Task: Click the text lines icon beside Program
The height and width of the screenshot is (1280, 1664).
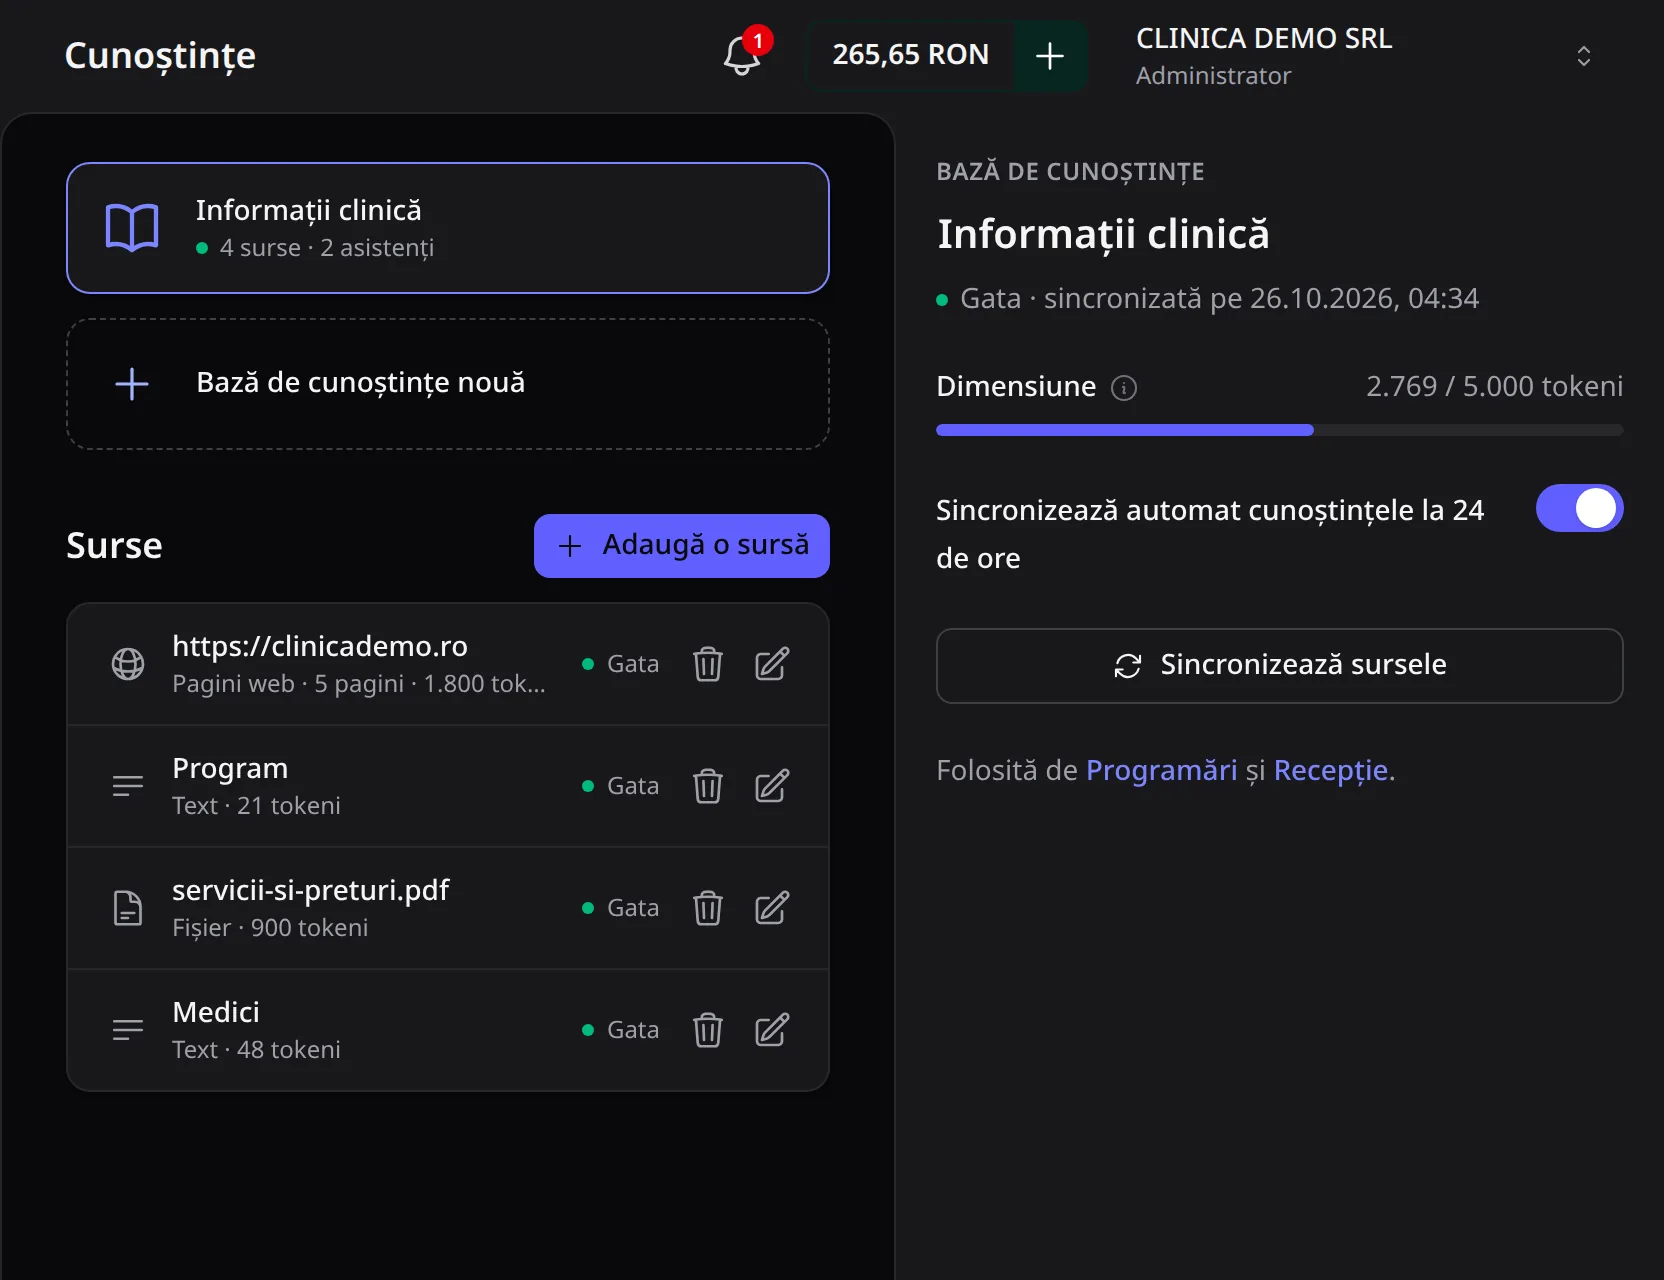Action: (128, 786)
